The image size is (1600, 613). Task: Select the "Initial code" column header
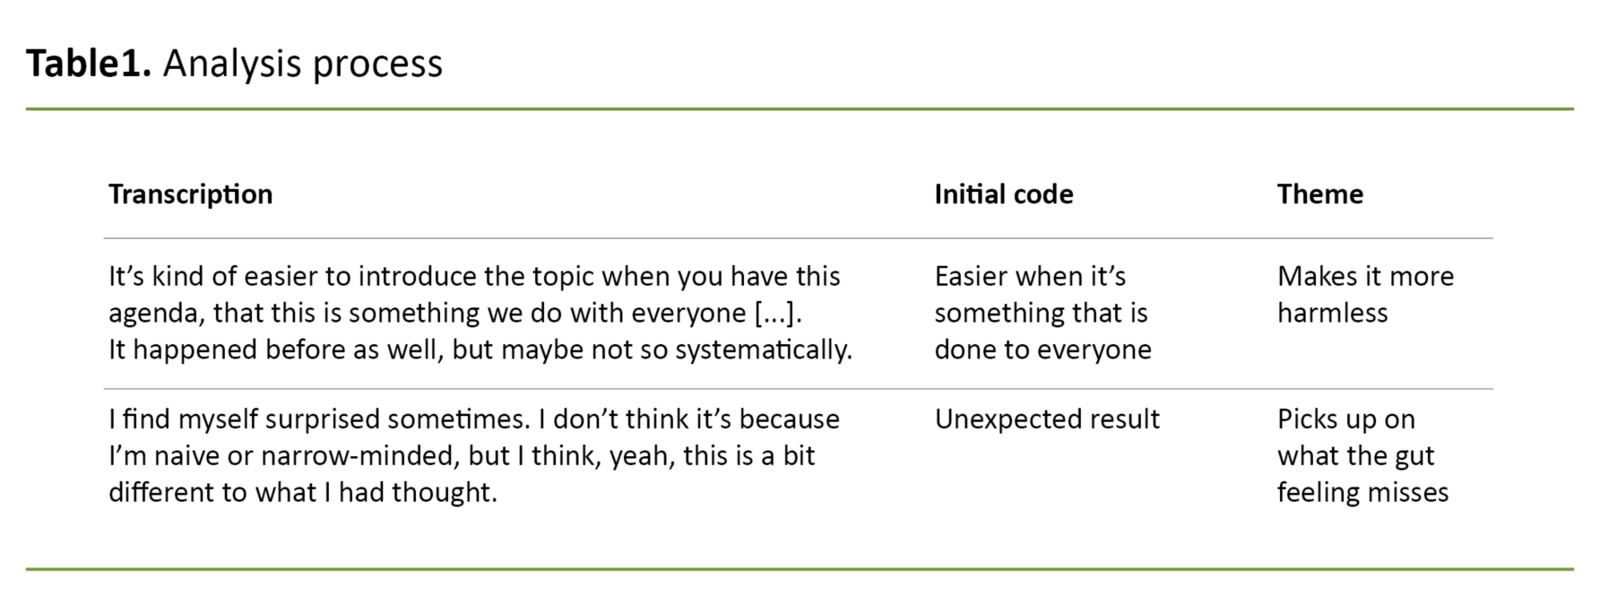click(1003, 194)
